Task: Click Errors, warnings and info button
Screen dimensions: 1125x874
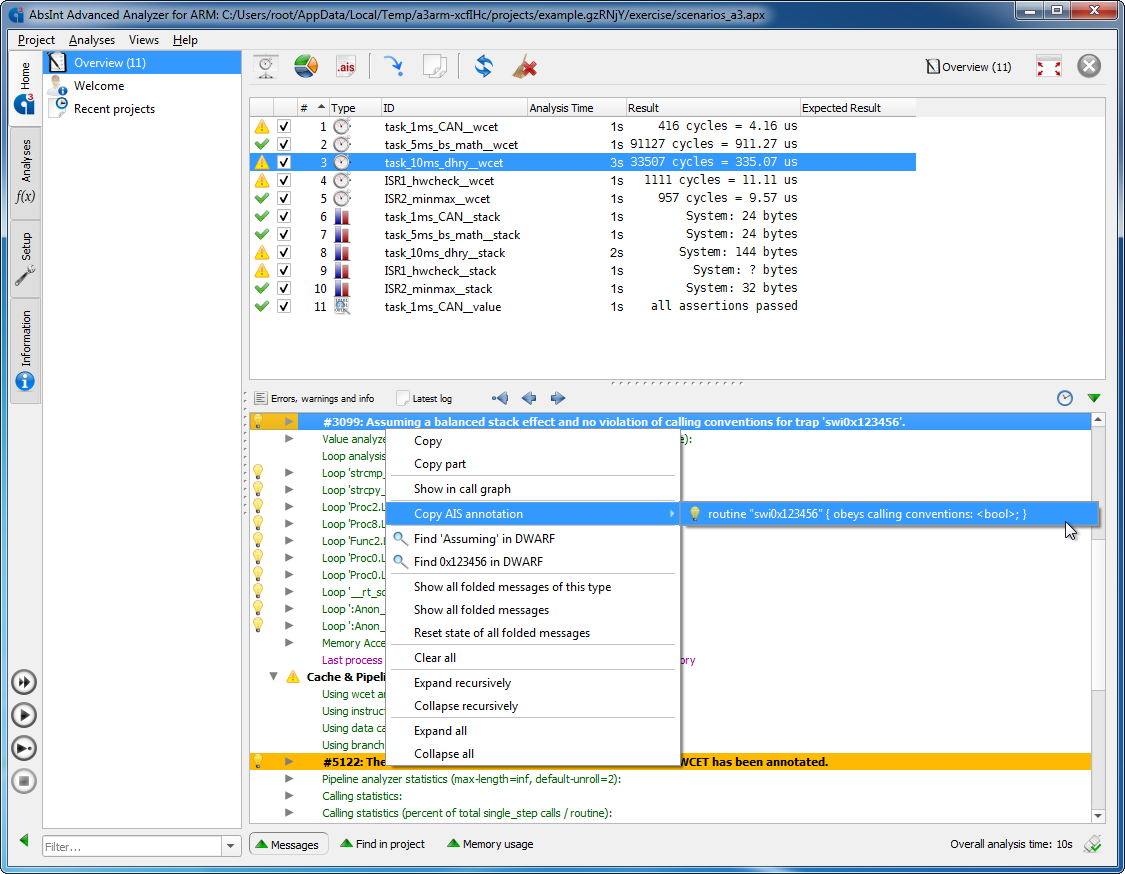Action: 314,398
